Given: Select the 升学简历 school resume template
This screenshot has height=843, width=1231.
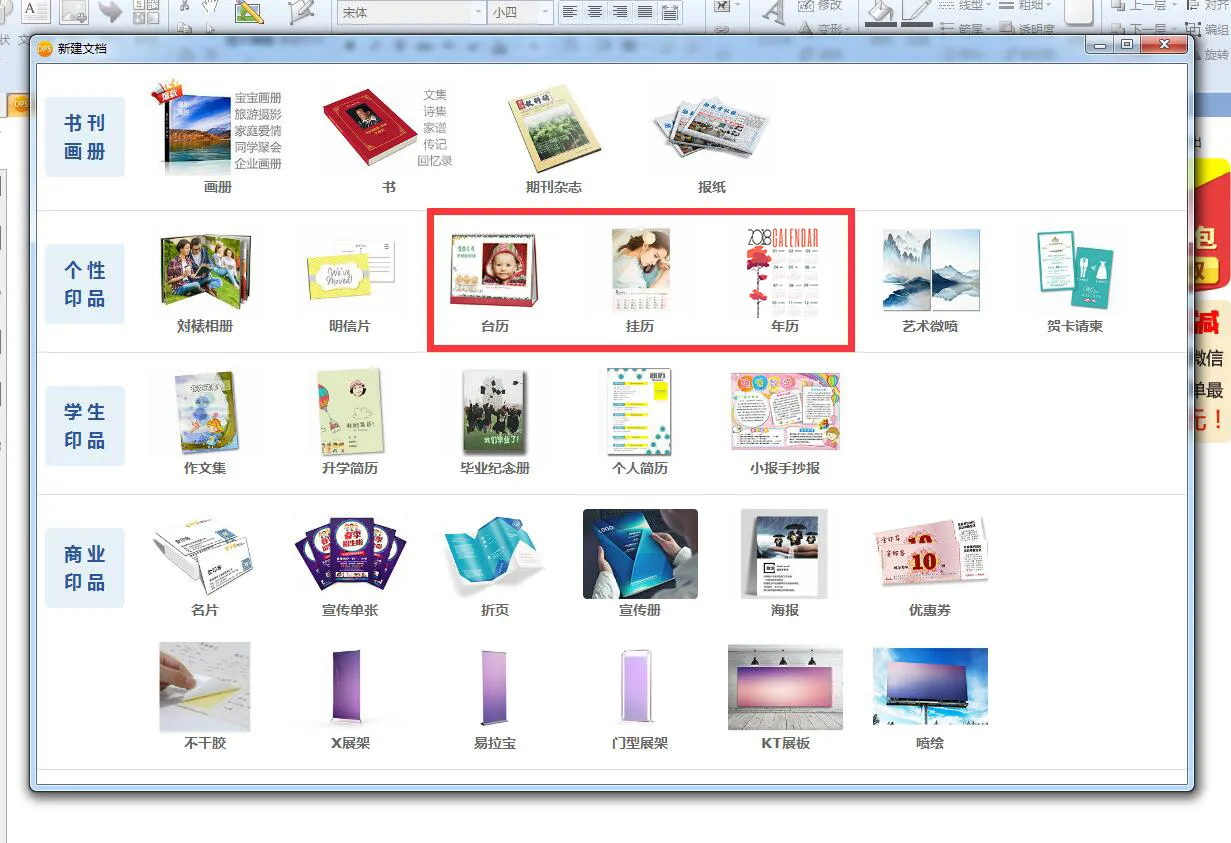Looking at the screenshot, I should (350, 413).
